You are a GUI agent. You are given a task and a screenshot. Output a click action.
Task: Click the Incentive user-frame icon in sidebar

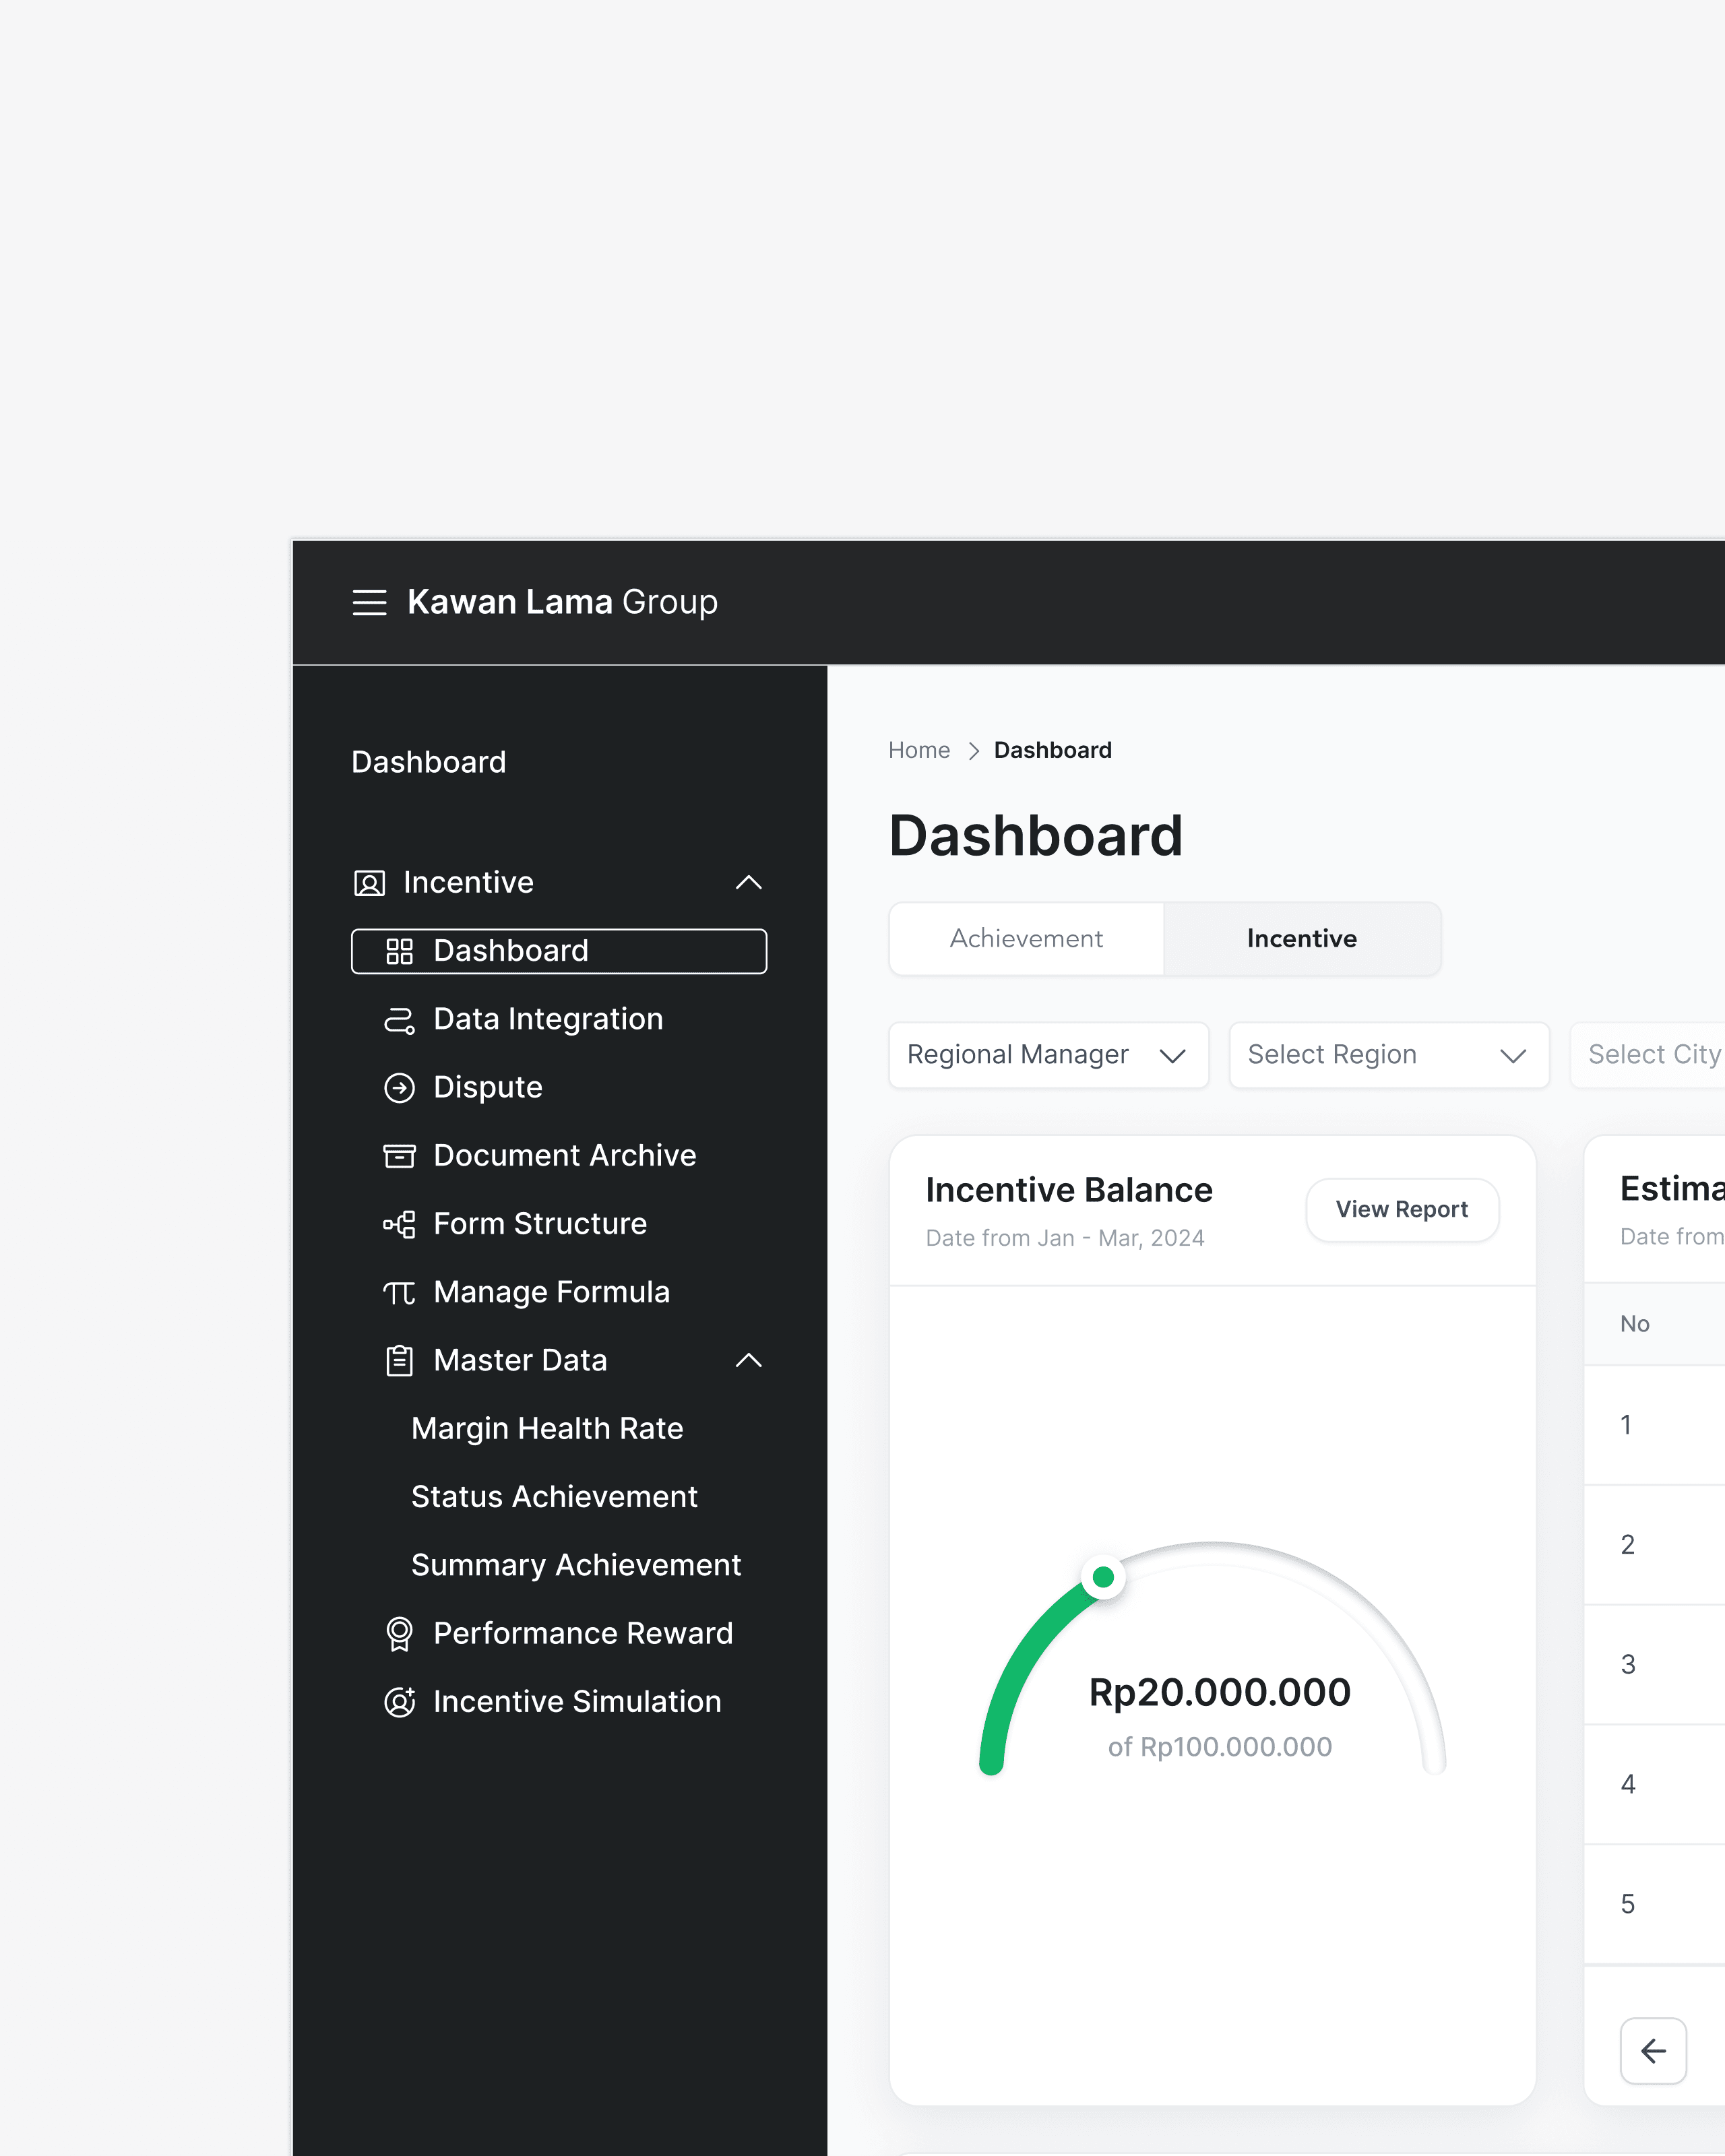[369, 883]
